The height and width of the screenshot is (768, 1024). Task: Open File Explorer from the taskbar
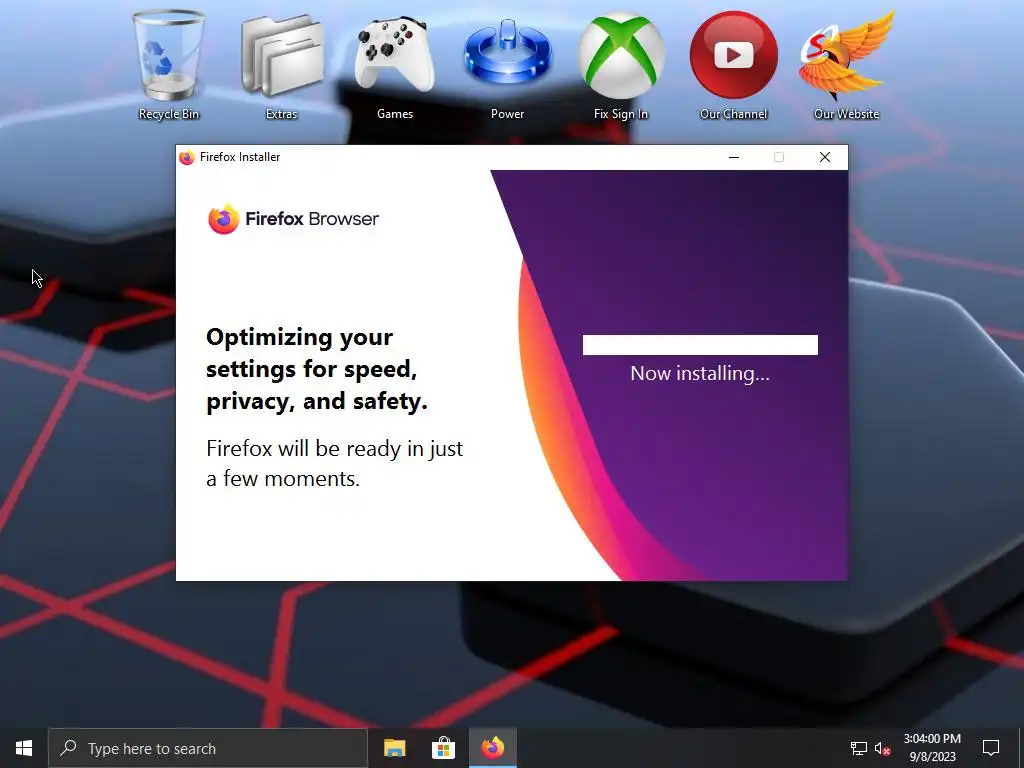[394, 748]
